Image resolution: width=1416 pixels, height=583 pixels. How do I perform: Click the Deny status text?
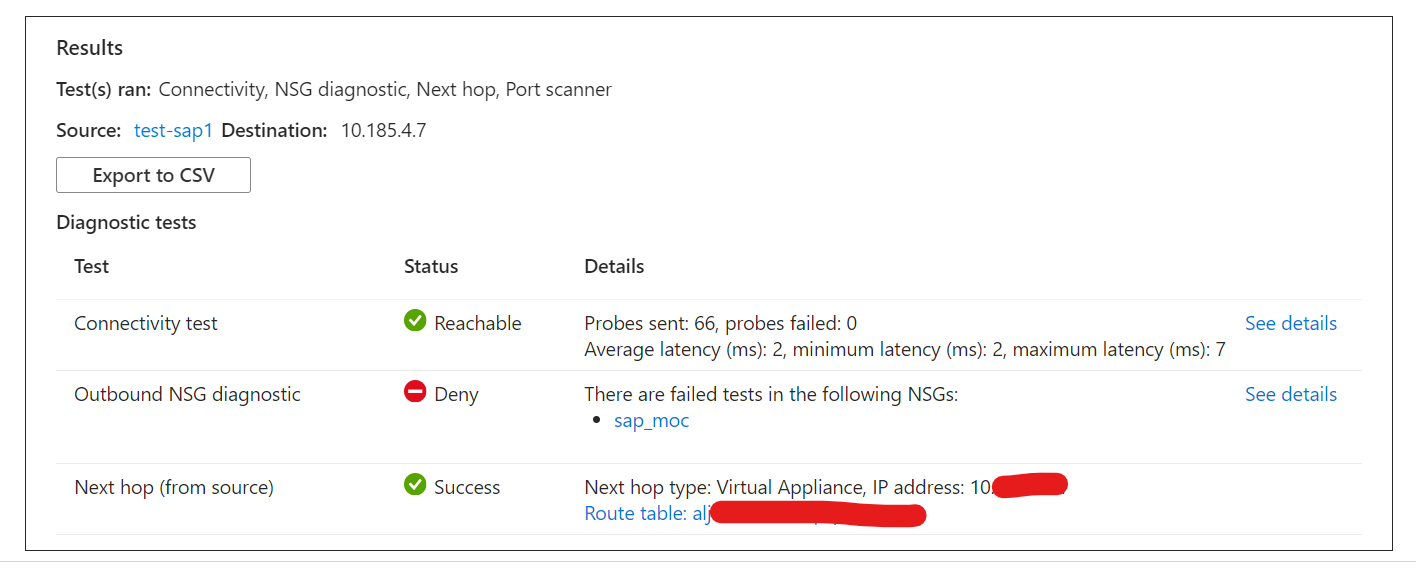456,394
